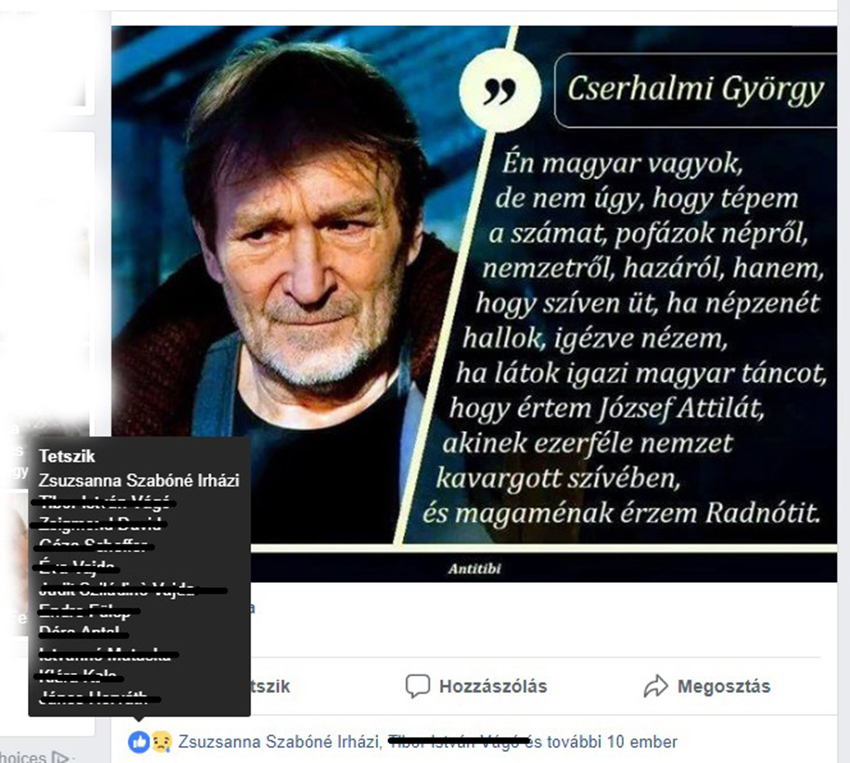Click the Tetszik heading in the tooltip
This screenshot has height=763, width=850.
tap(67, 456)
